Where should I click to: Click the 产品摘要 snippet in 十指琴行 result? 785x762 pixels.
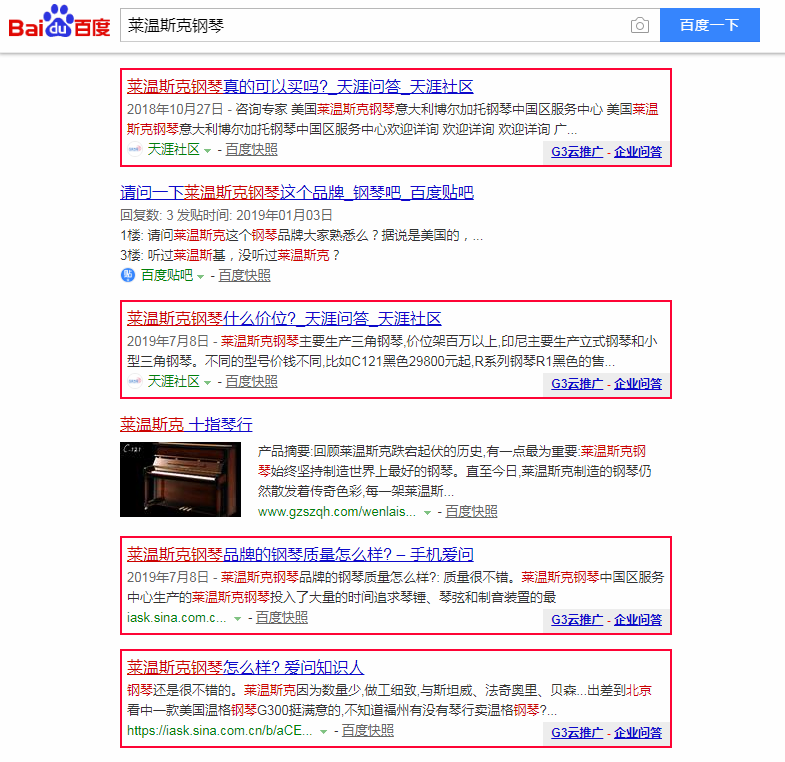coord(455,471)
